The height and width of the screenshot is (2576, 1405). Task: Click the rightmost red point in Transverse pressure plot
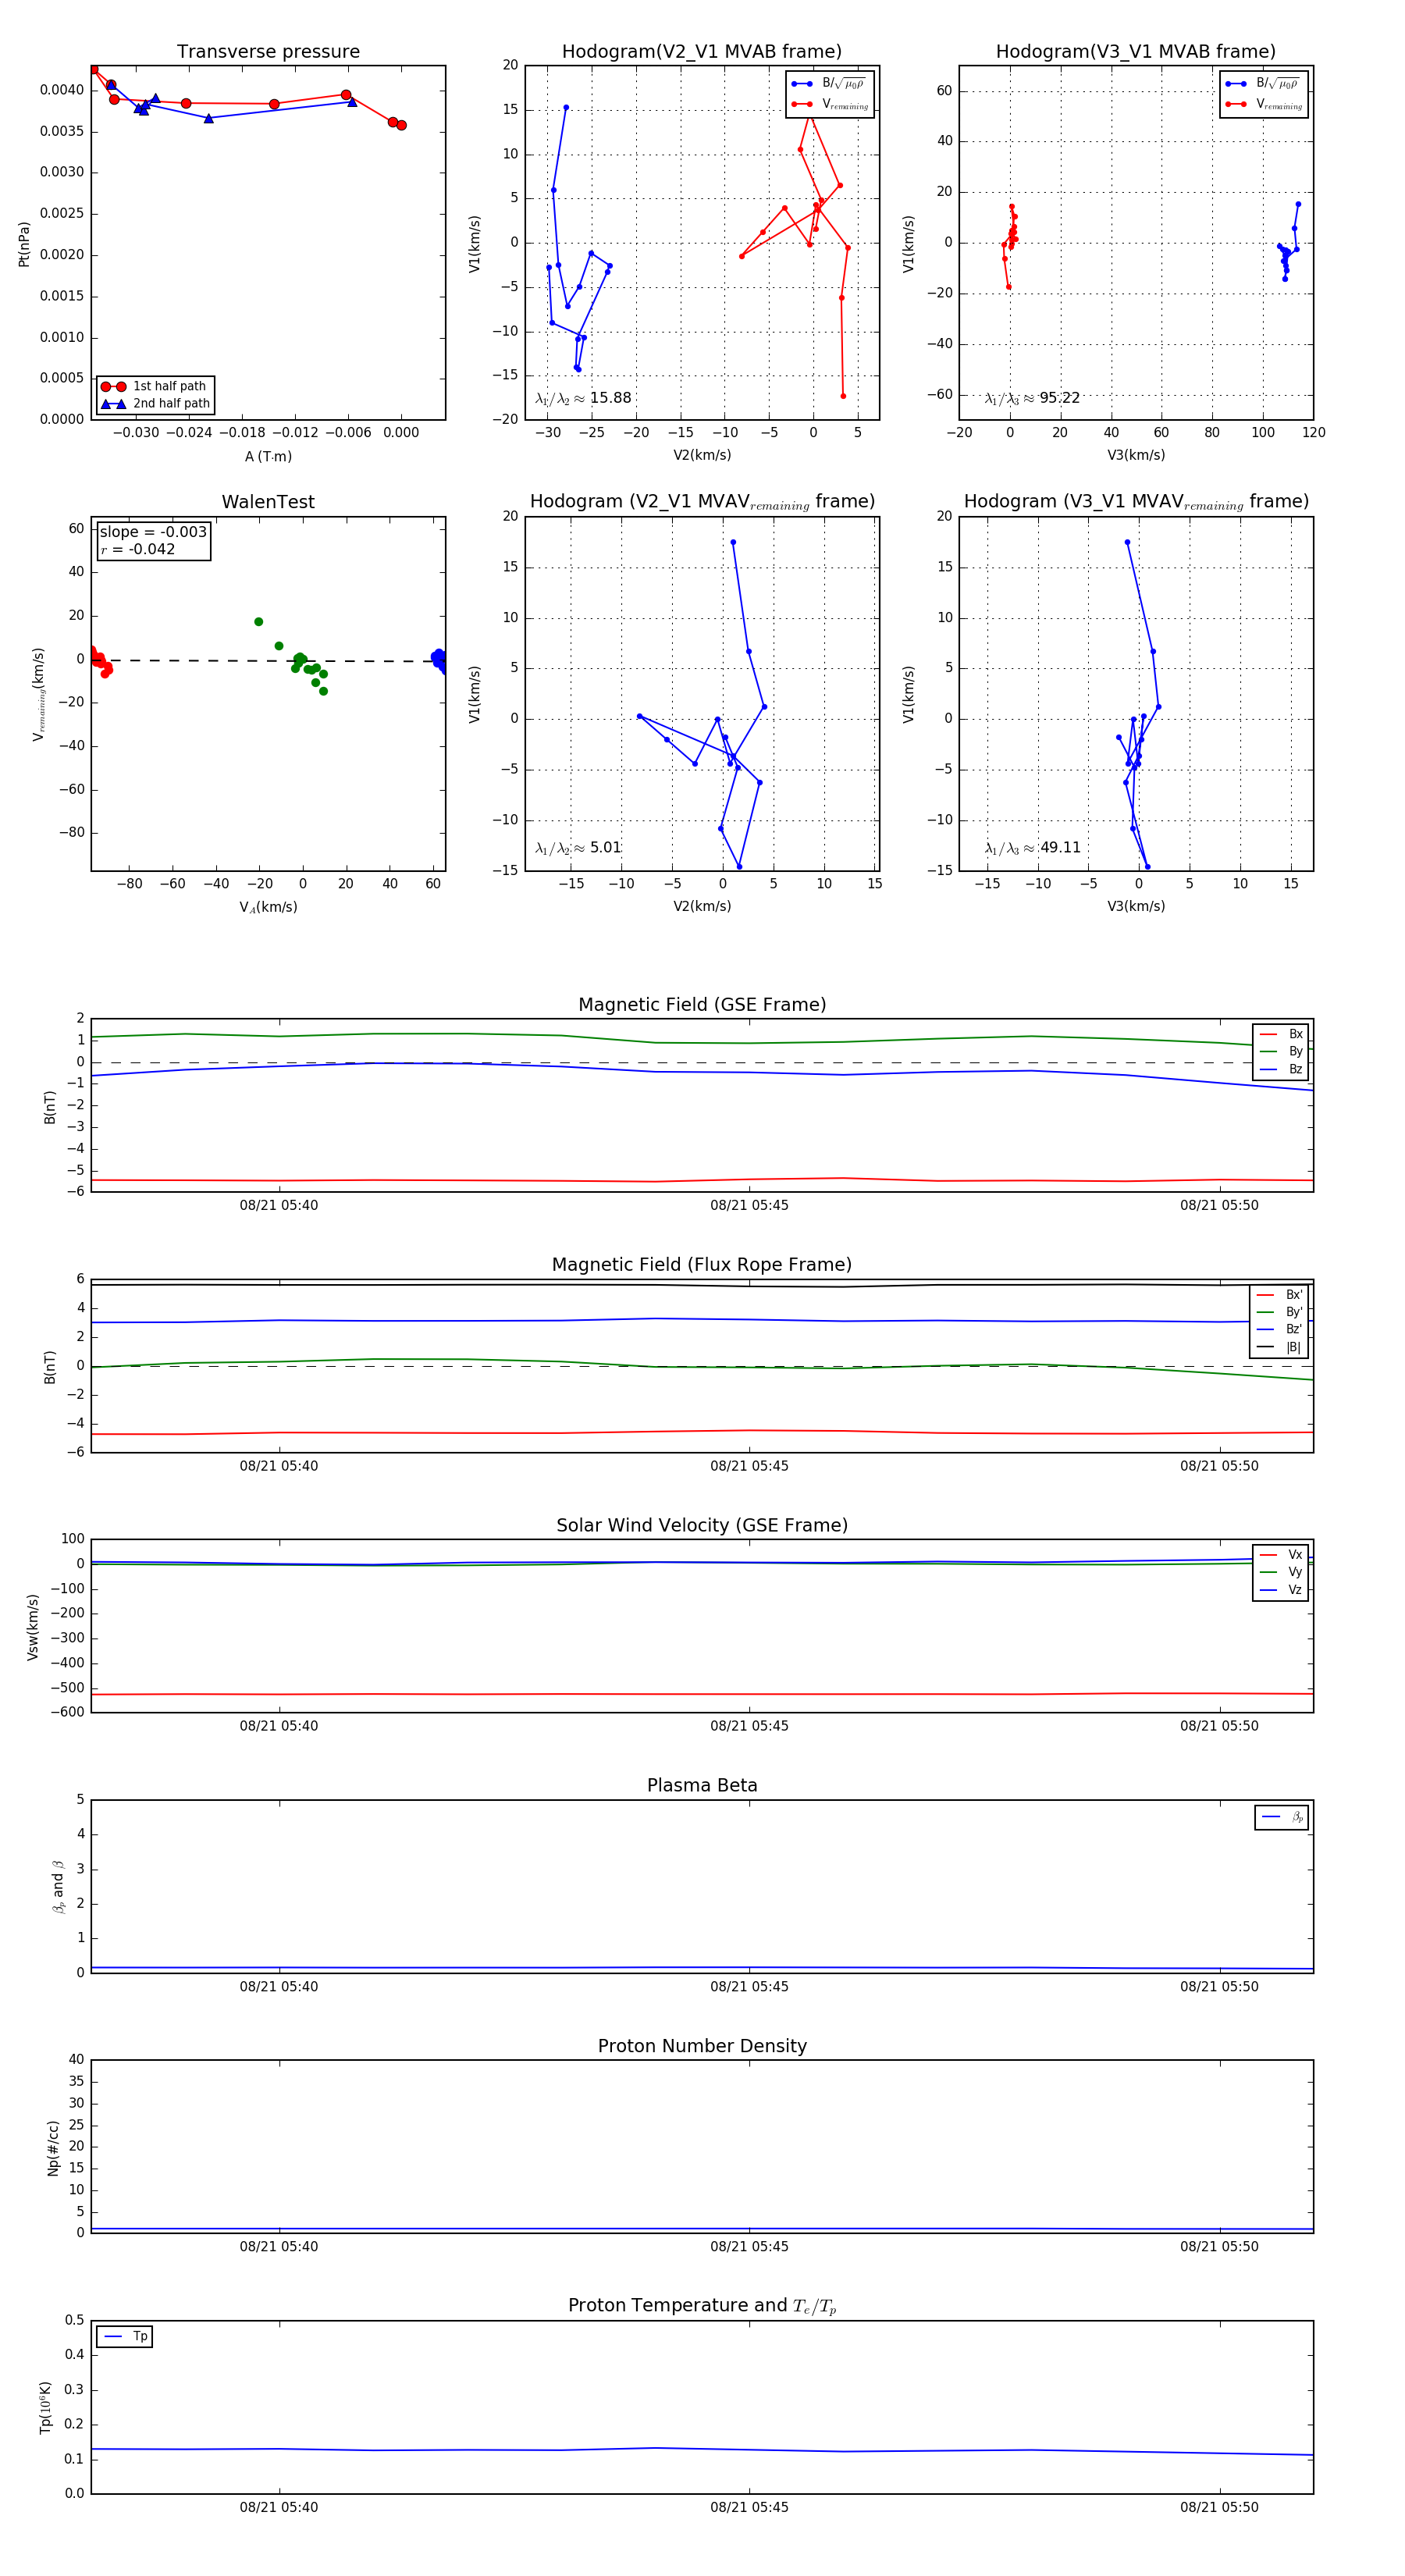[x=401, y=125]
